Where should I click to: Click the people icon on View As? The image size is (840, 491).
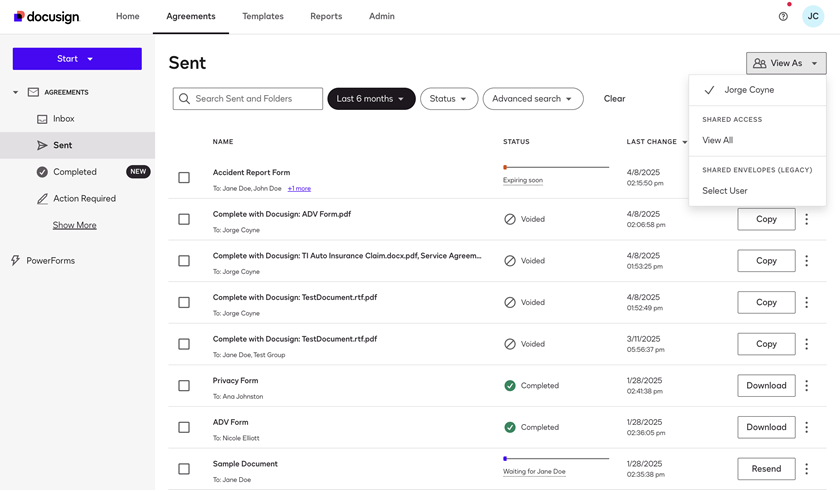point(759,63)
